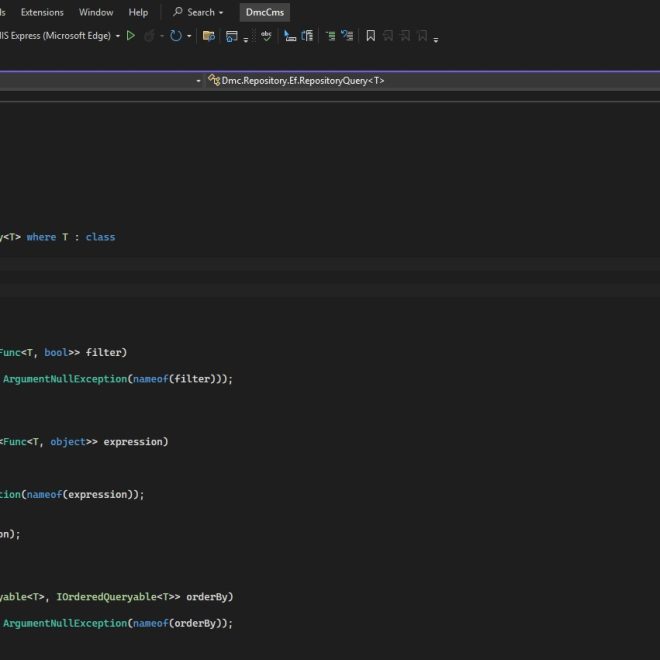Click 'filter)' parameter in method signature
660x660 pixels.
(106, 352)
